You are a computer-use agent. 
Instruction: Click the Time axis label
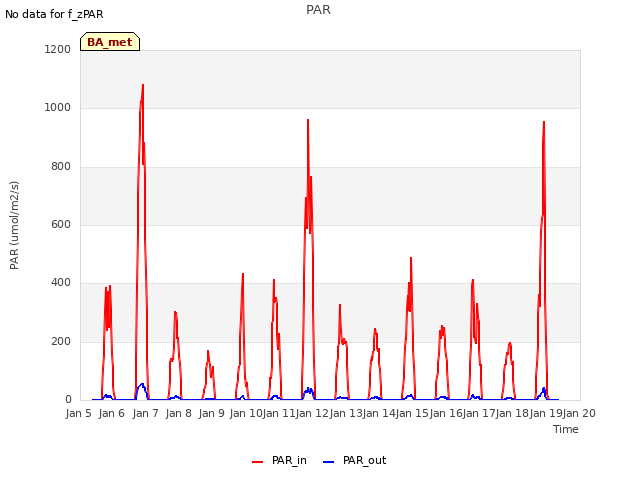(566, 429)
